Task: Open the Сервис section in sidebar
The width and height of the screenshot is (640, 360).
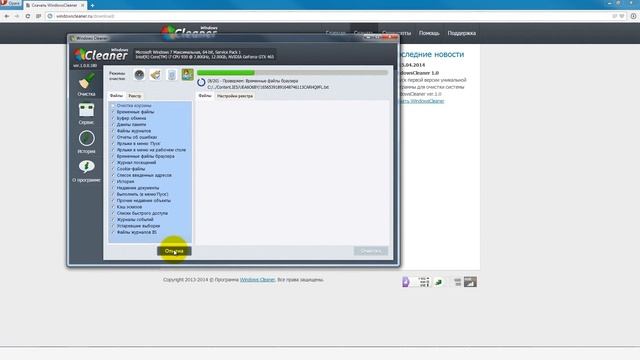Action: point(86,113)
